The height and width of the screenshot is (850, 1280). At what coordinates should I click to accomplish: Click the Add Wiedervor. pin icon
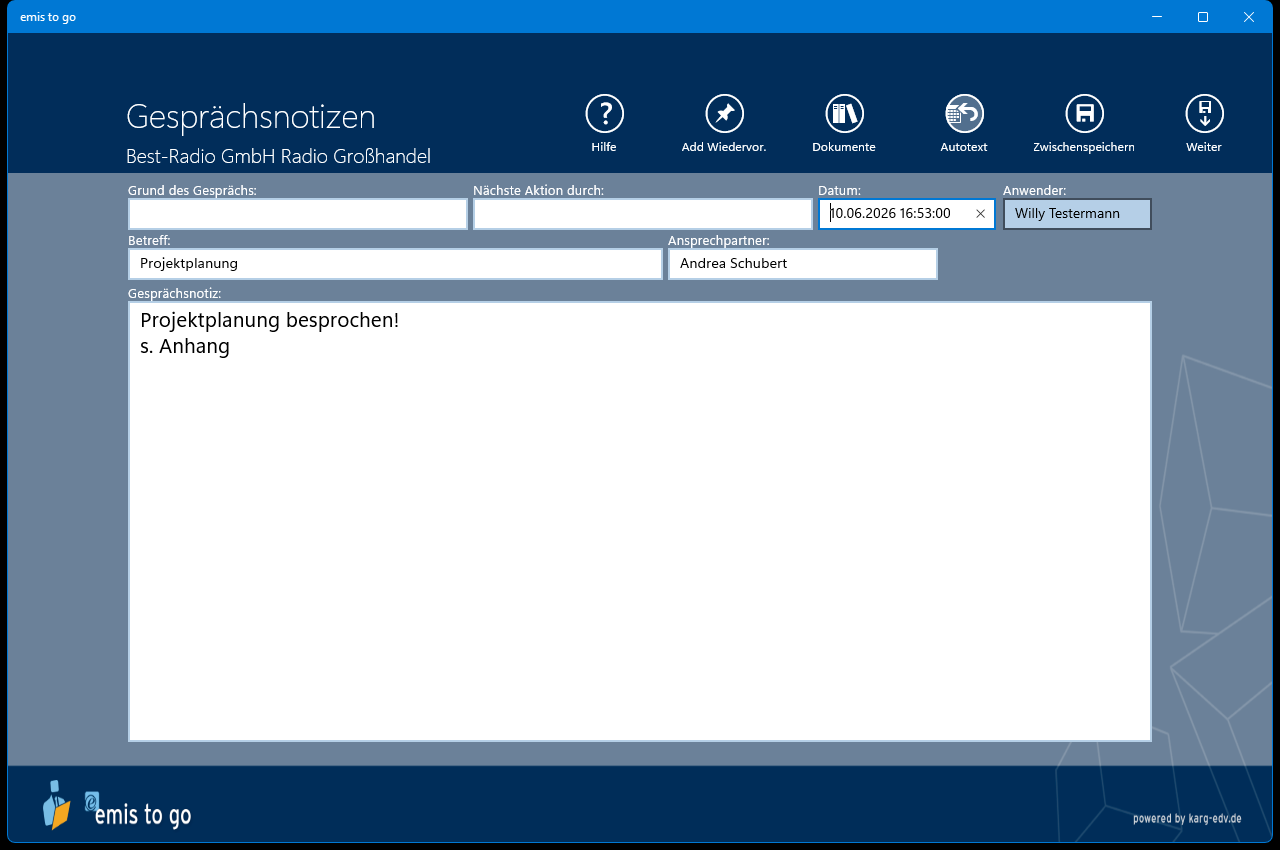(724, 114)
